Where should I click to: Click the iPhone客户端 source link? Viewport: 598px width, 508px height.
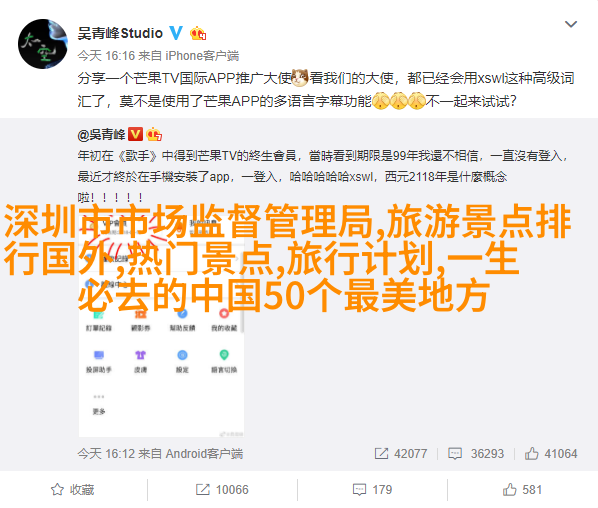[x=202, y=56]
